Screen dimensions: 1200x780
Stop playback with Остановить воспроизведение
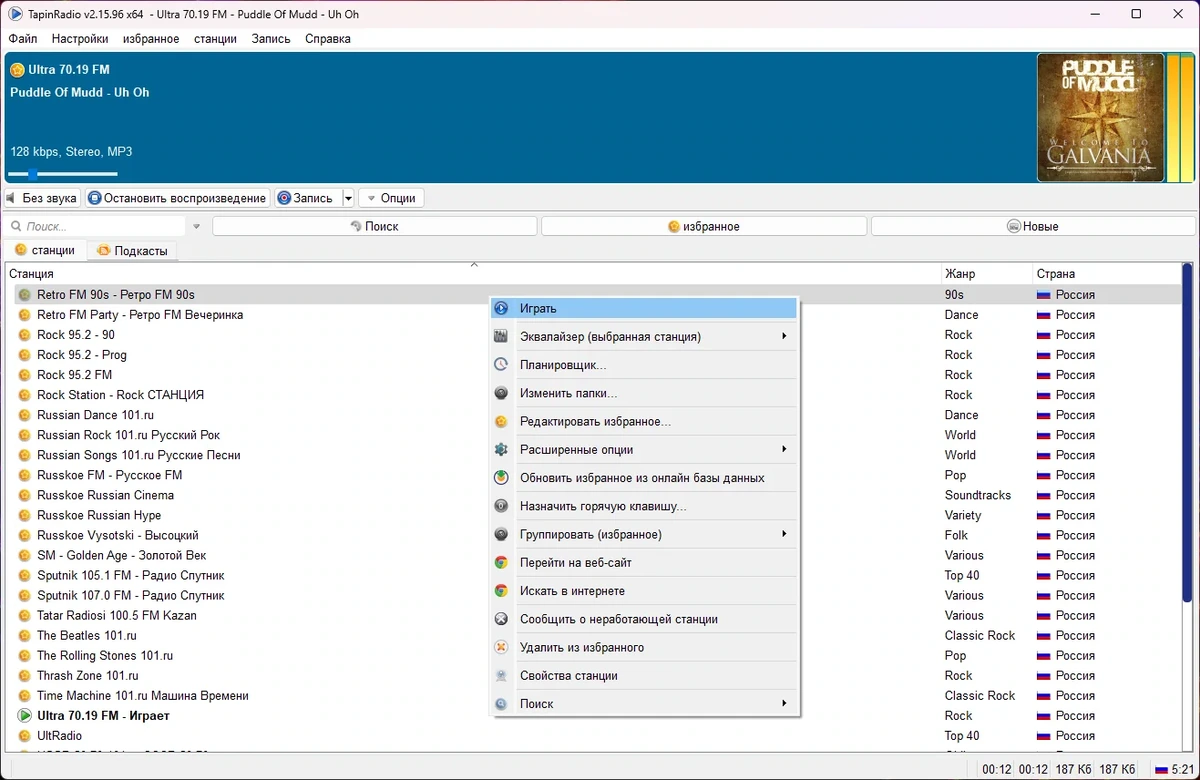178,198
